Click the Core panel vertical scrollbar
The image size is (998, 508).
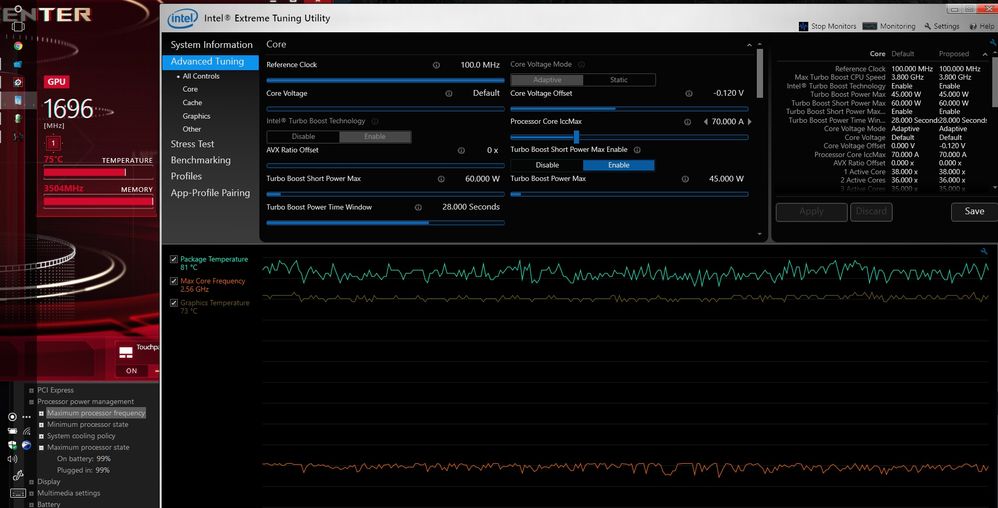pyautogui.click(x=759, y=73)
